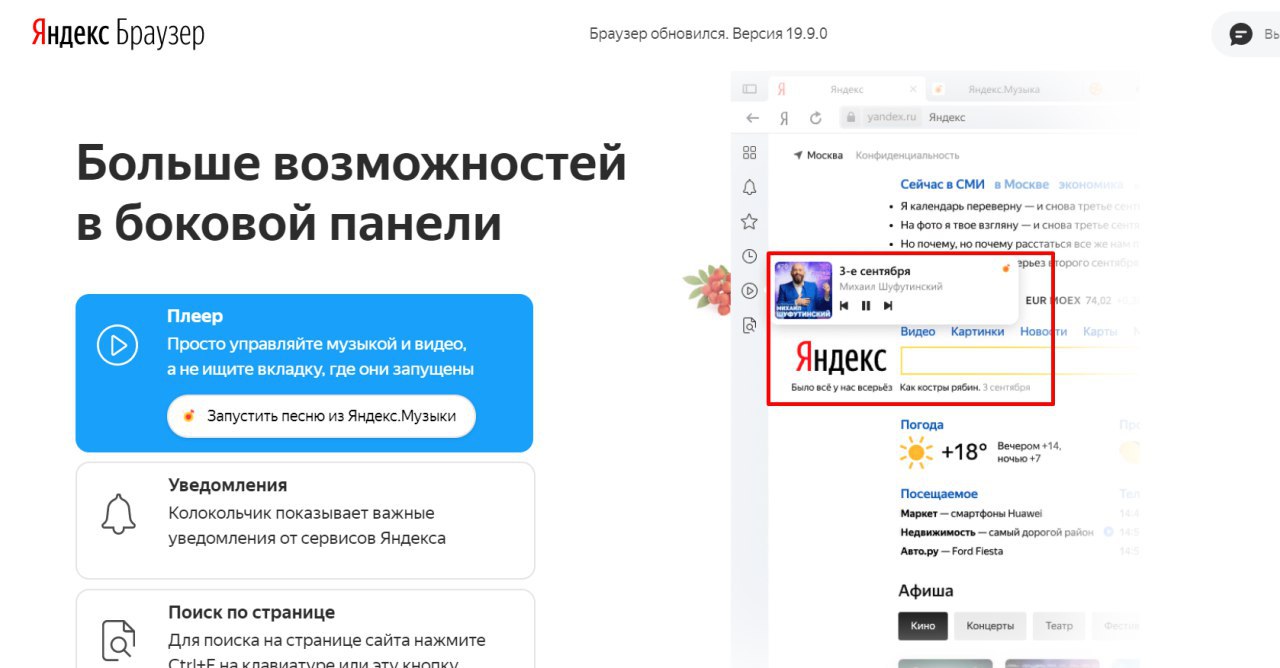Open the Tableau grid icon in sidebar
Screen dimensions: 1280x668
tap(749, 153)
